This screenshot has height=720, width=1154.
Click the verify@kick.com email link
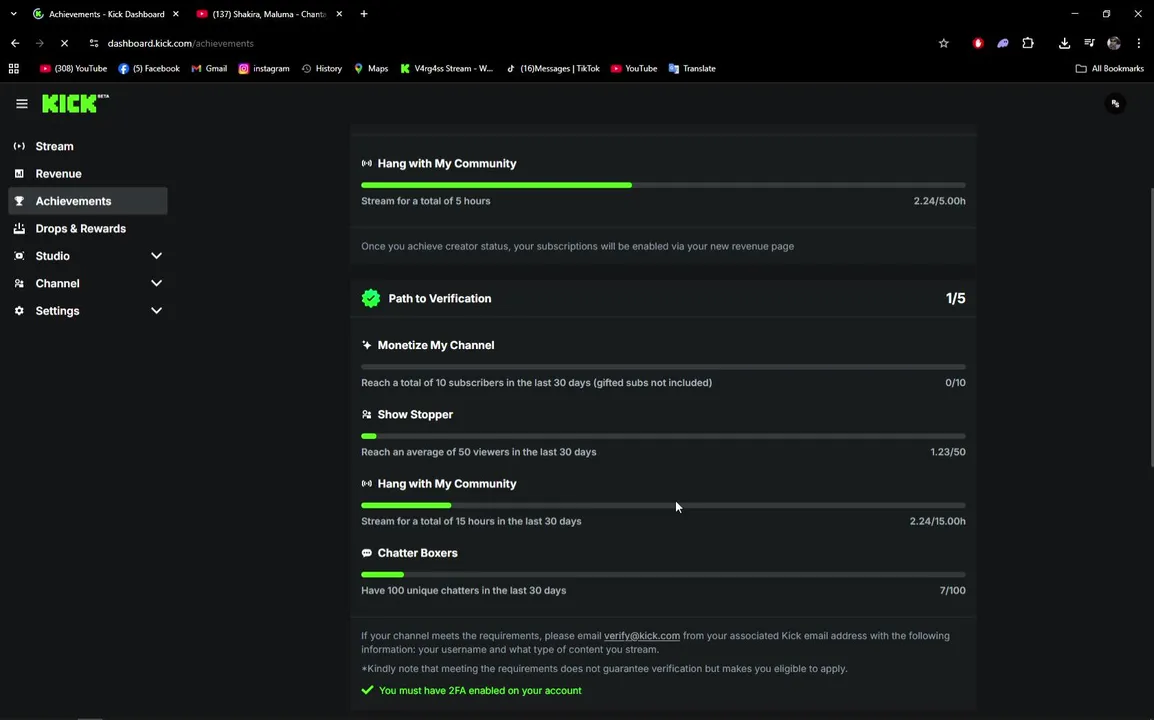641,636
